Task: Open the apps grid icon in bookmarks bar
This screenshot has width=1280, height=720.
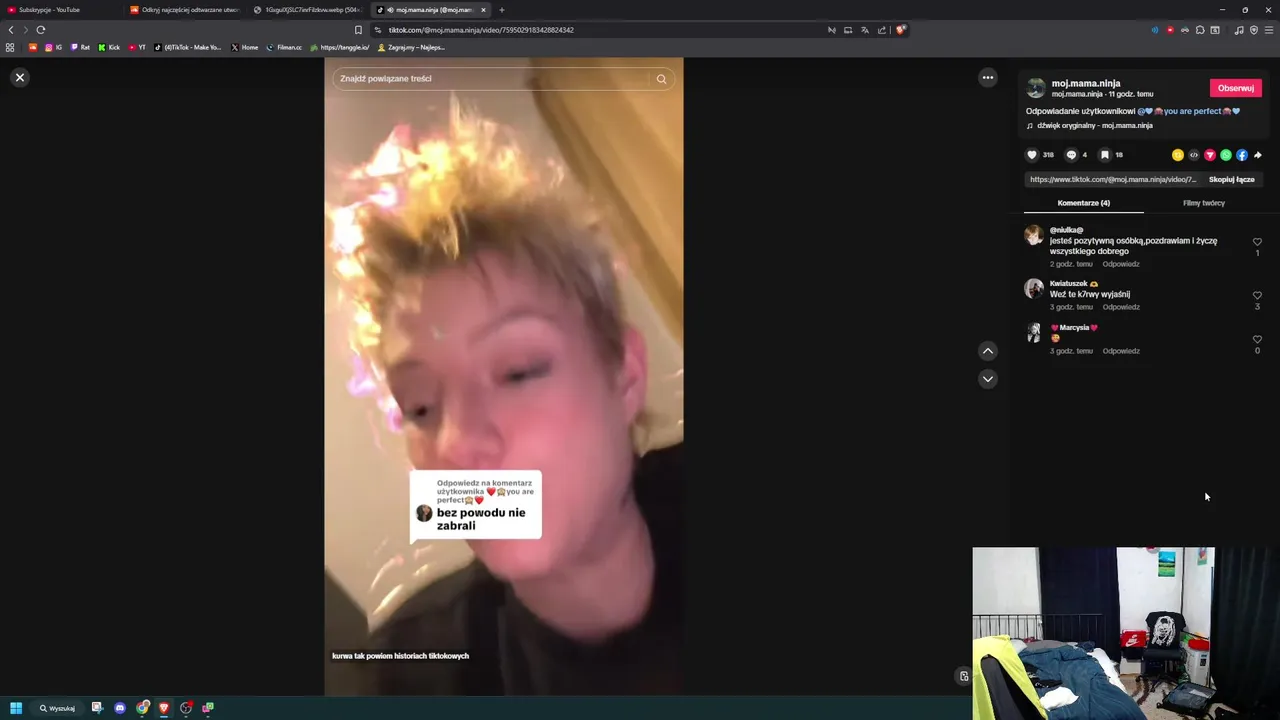Action: point(10,47)
